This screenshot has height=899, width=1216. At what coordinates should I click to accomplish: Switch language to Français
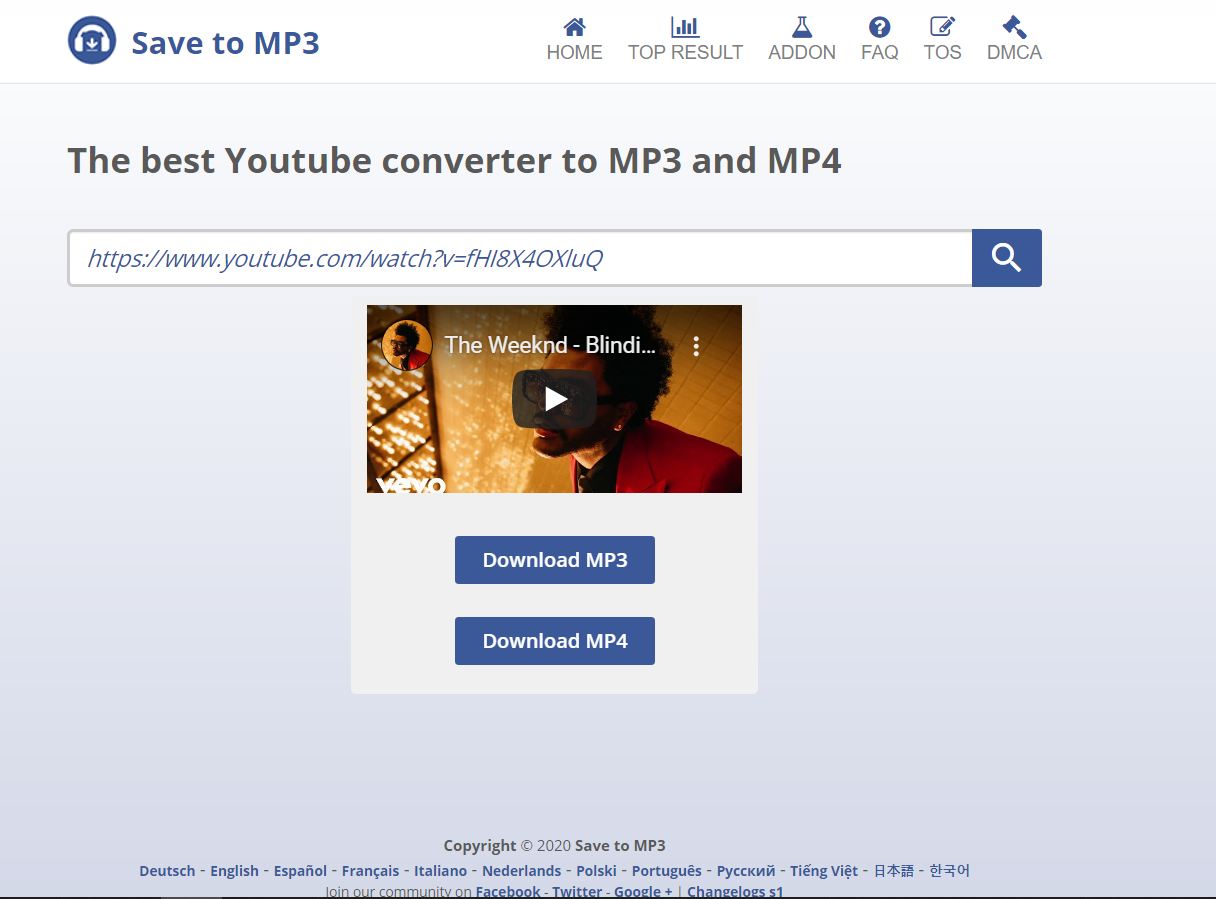pyautogui.click(x=370, y=871)
